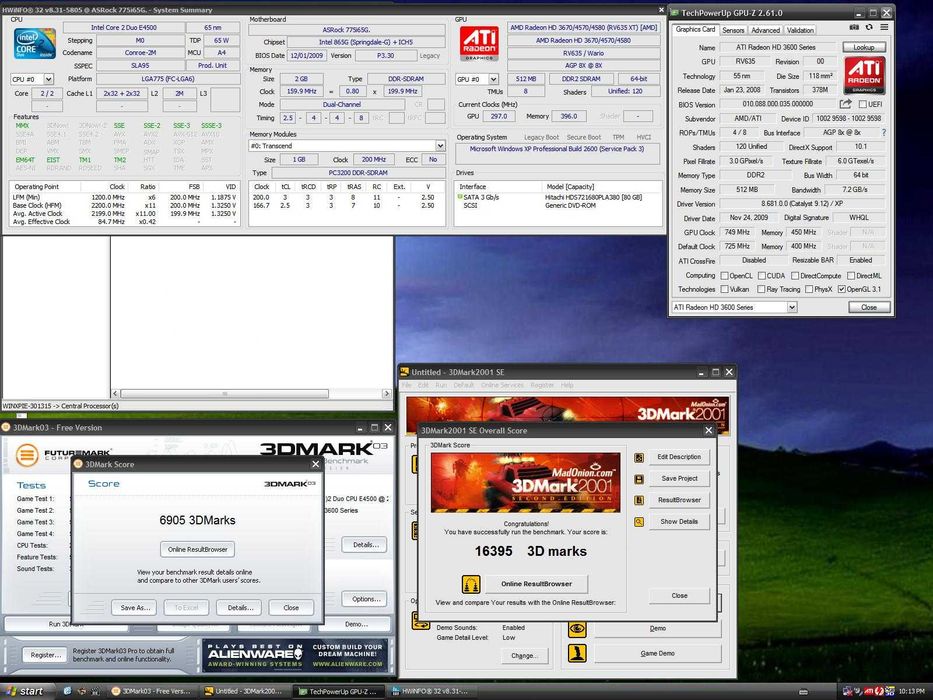The width and height of the screenshot is (933, 700).
Task: Switch to Validation tab in GPU-Z
Action: 800,30
